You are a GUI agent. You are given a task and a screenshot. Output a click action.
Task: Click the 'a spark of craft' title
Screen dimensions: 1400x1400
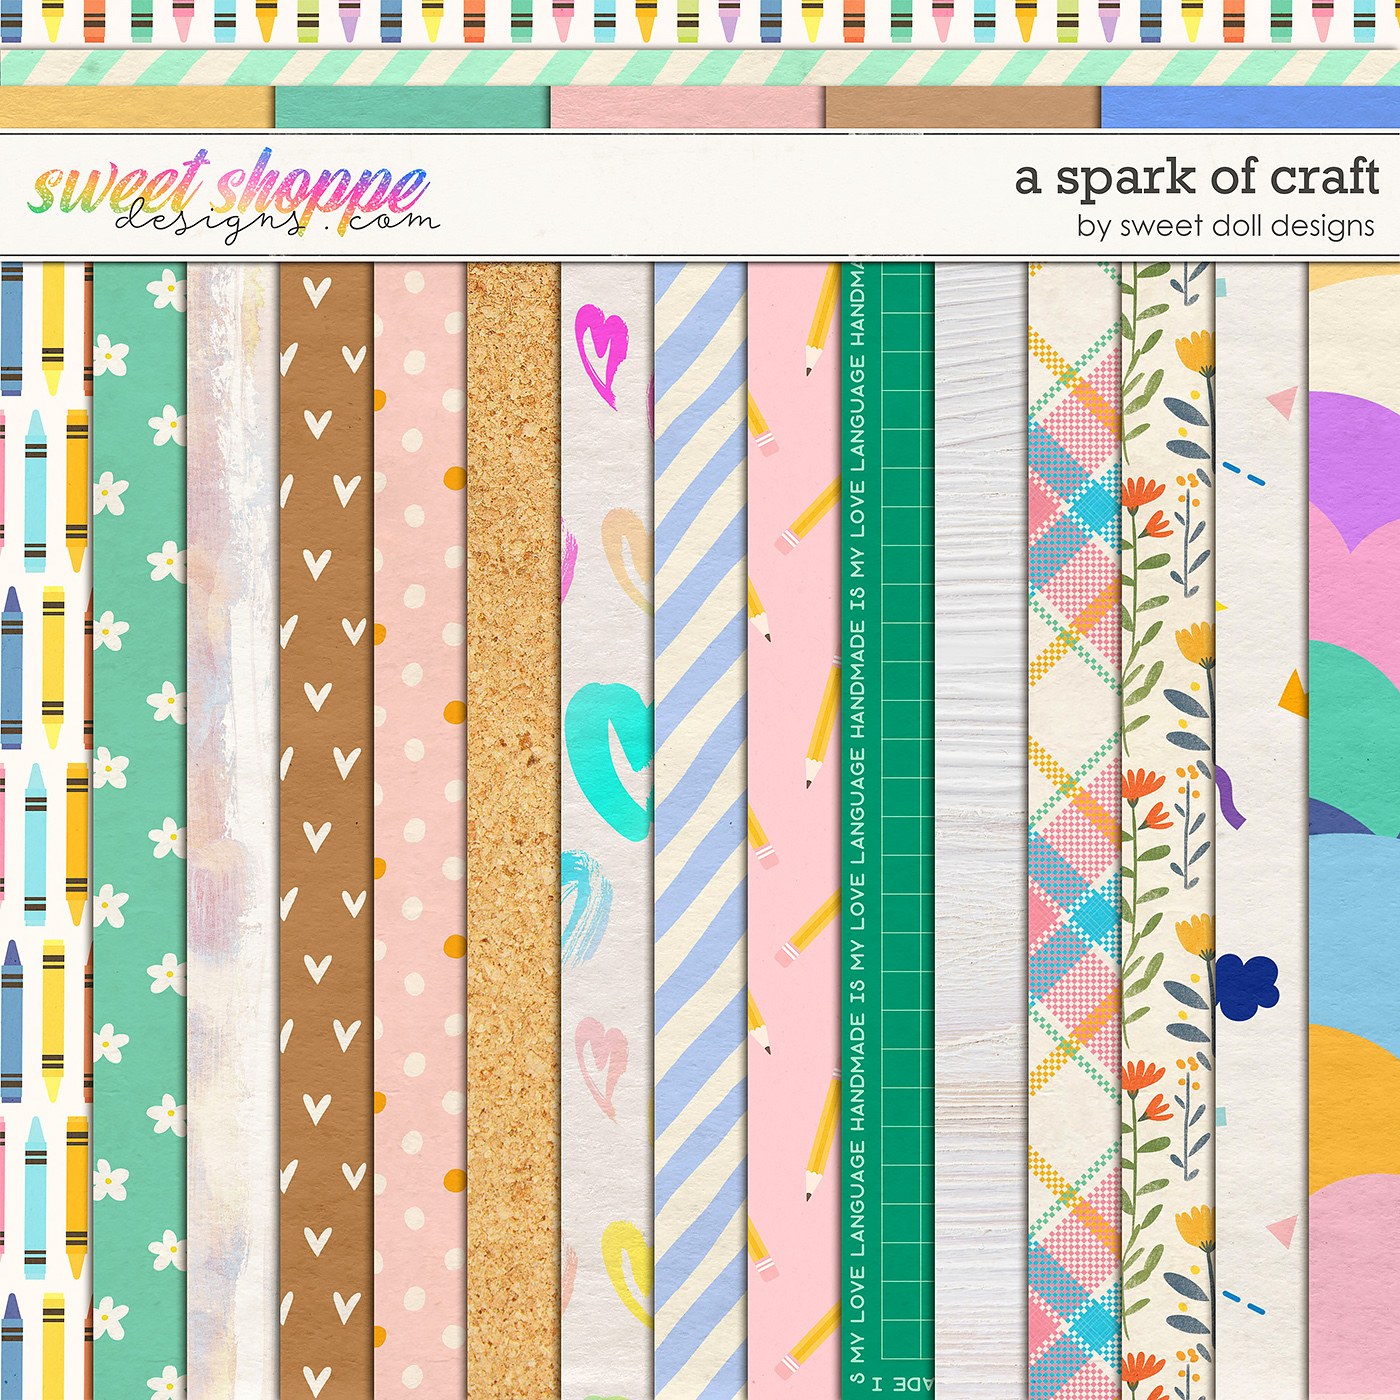click(x=1197, y=178)
